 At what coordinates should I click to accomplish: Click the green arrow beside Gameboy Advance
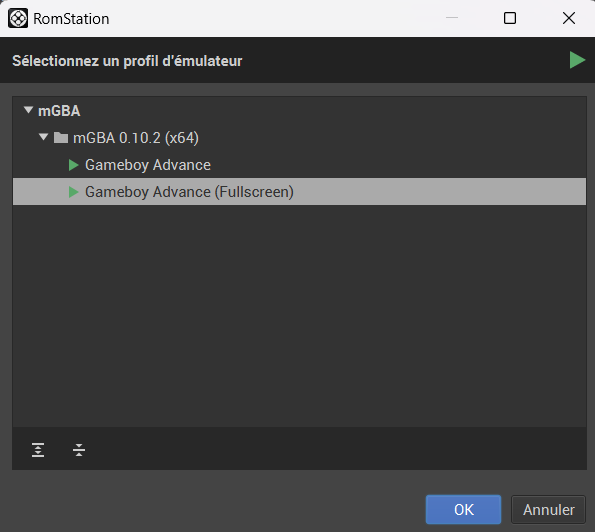(x=73, y=165)
